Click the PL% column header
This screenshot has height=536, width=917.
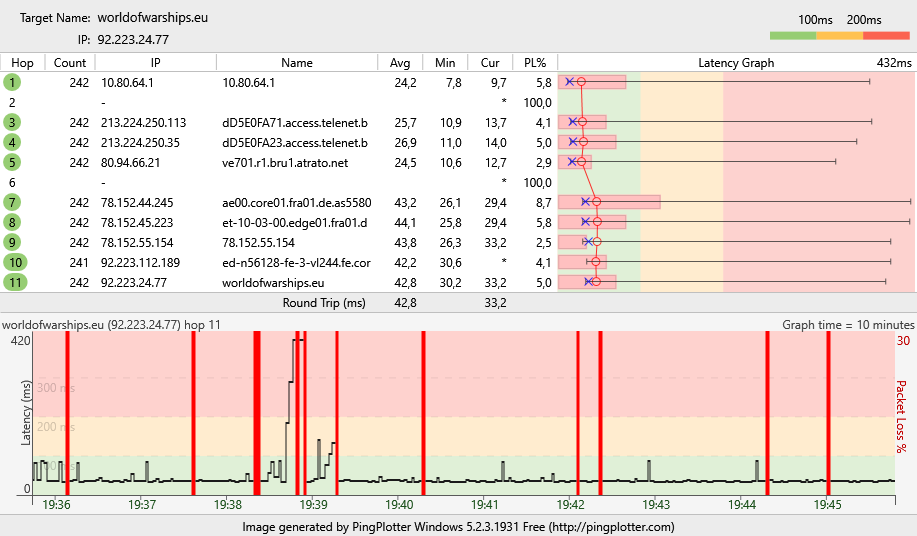click(x=536, y=63)
